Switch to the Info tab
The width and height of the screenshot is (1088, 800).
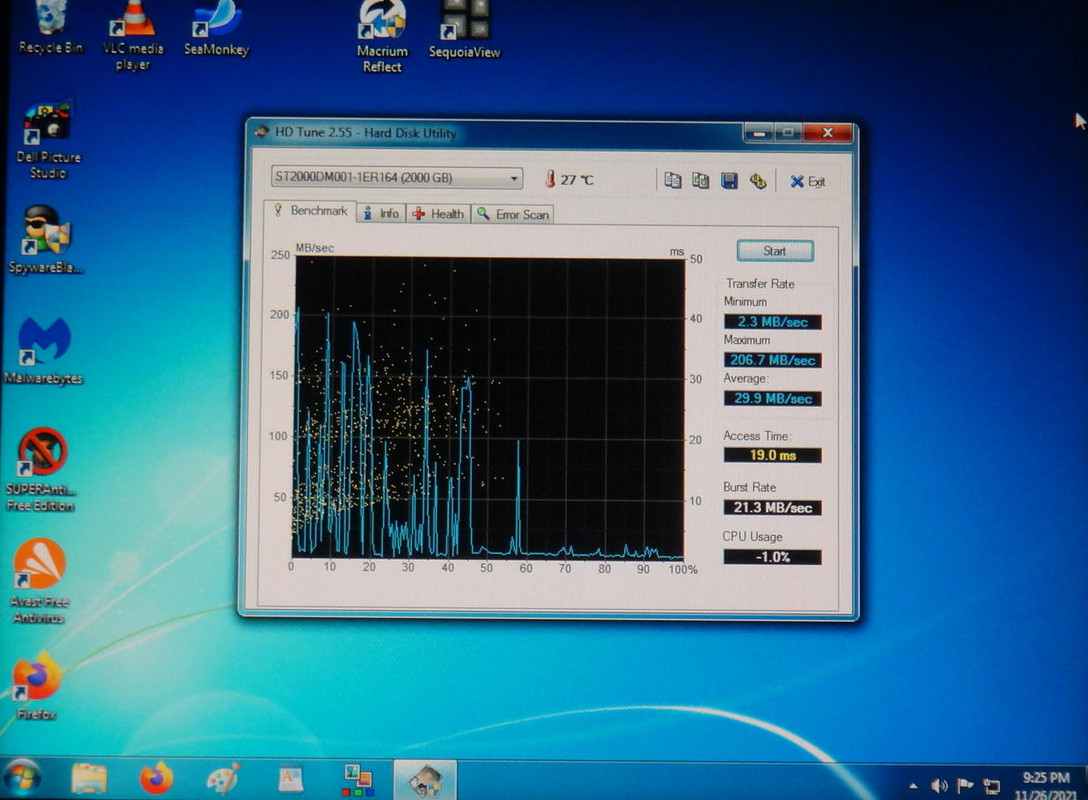(x=382, y=214)
